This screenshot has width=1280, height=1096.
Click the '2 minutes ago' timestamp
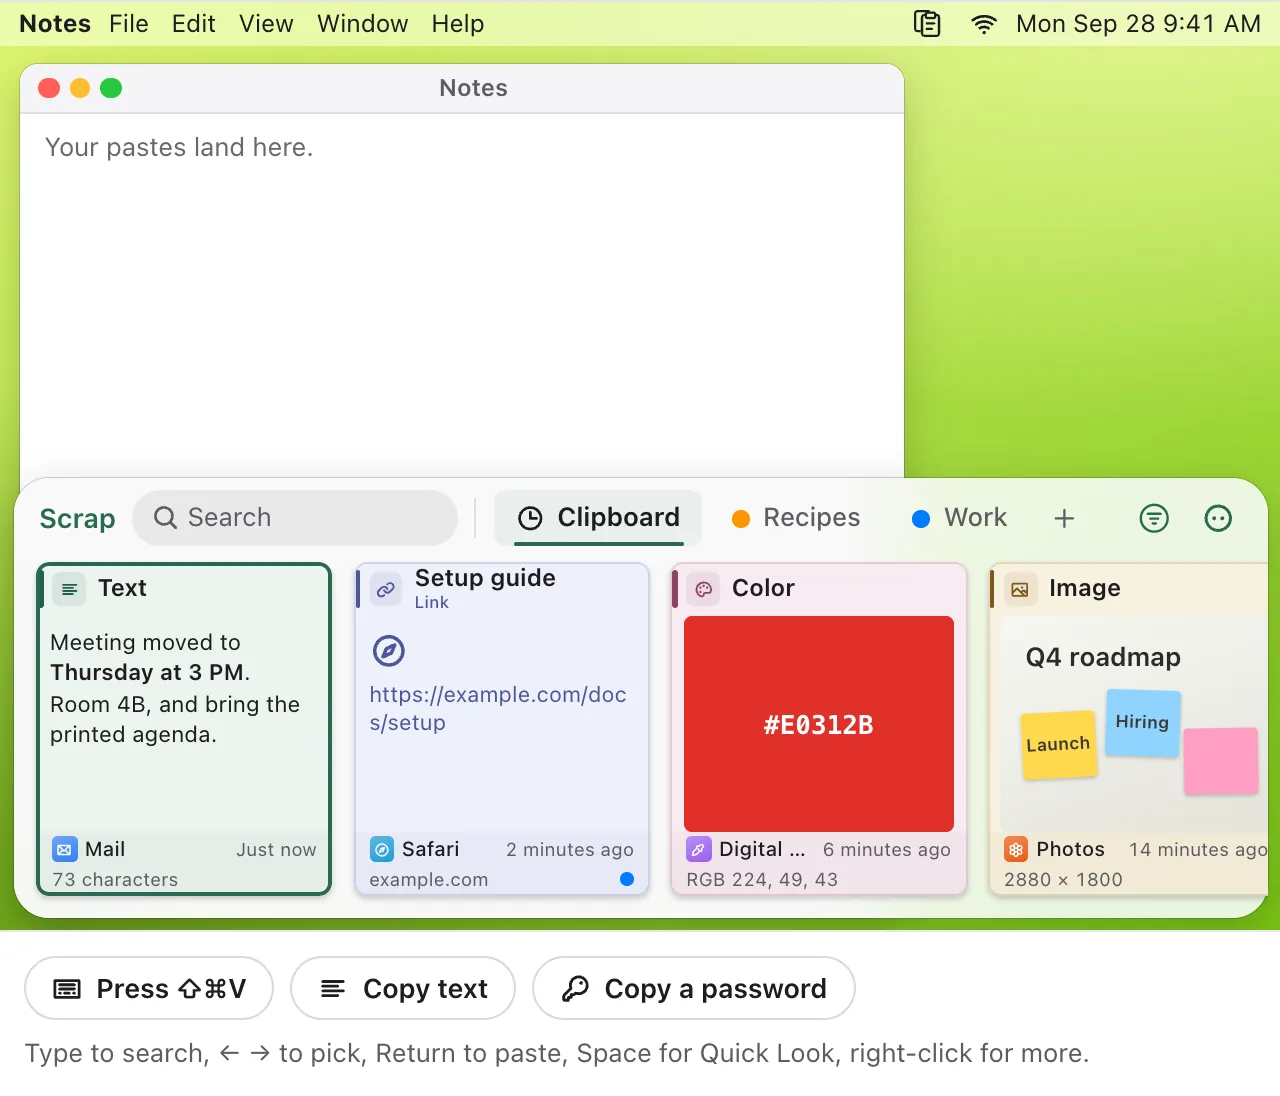(x=570, y=850)
